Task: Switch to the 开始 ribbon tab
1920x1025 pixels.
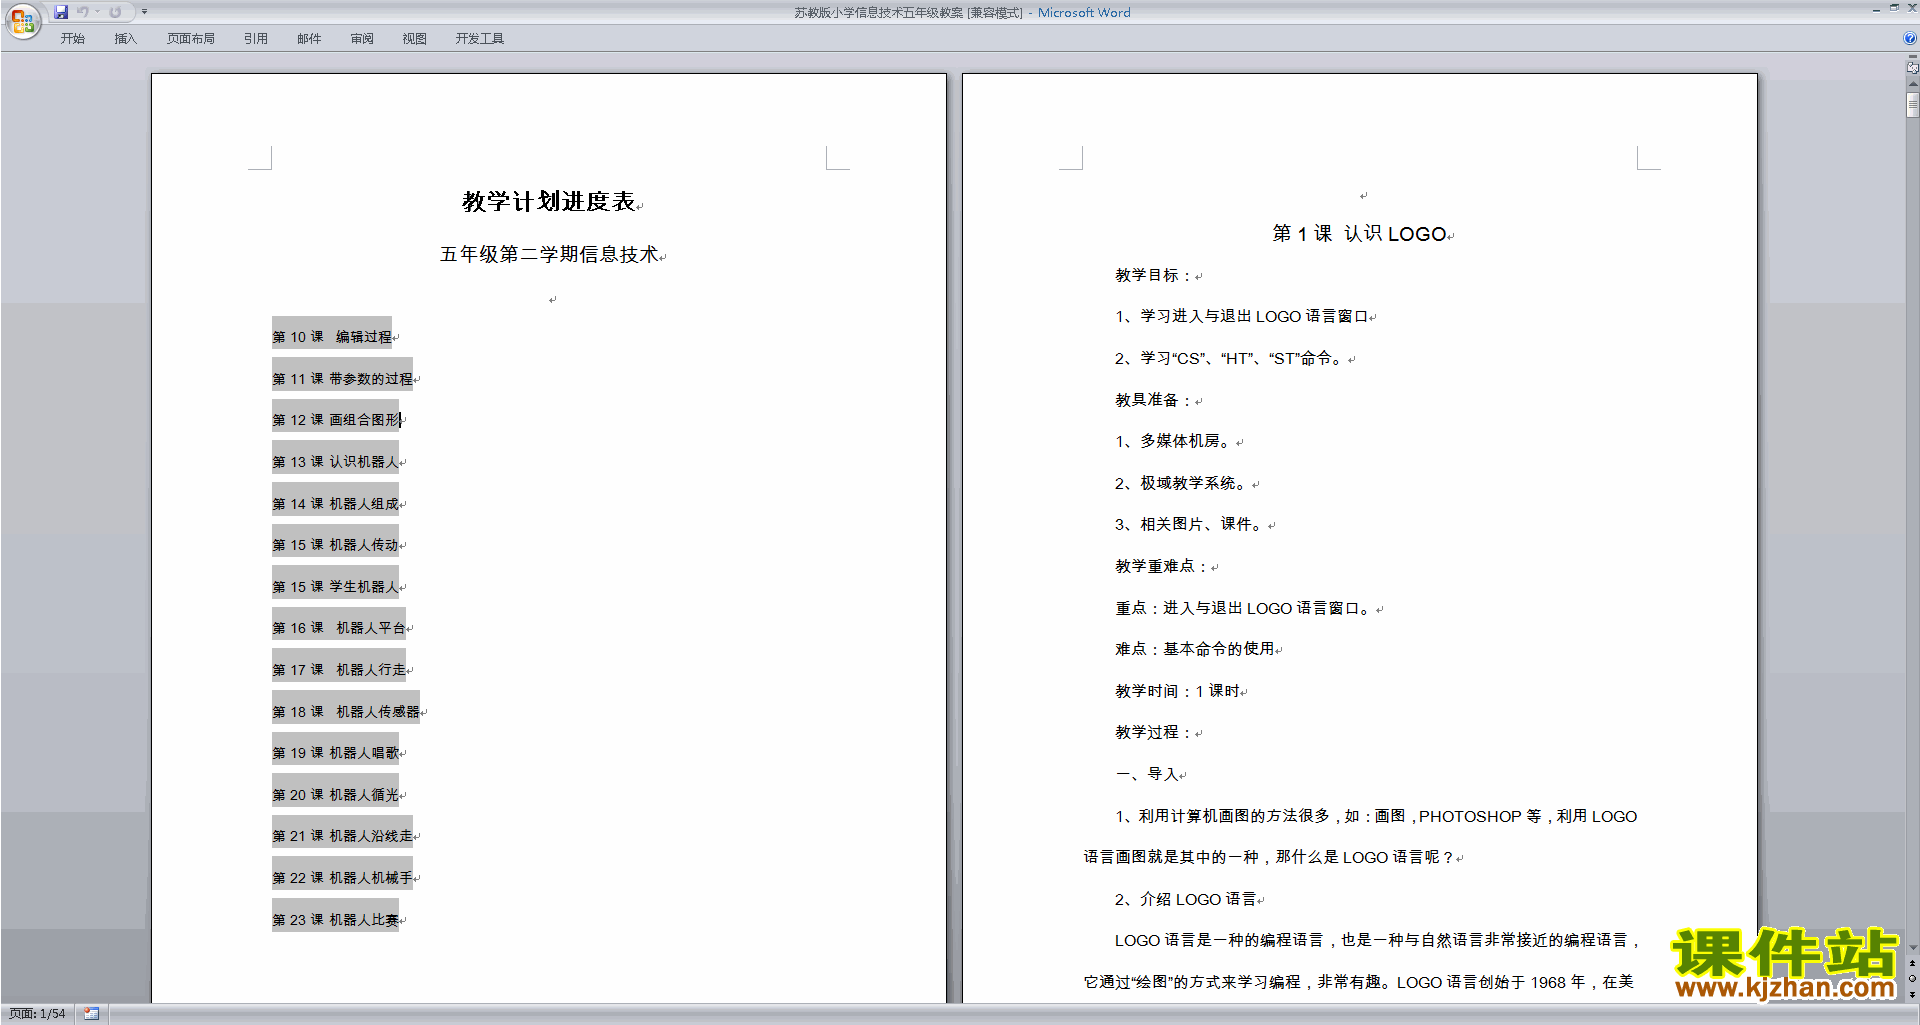Action: tap(72, 38)
